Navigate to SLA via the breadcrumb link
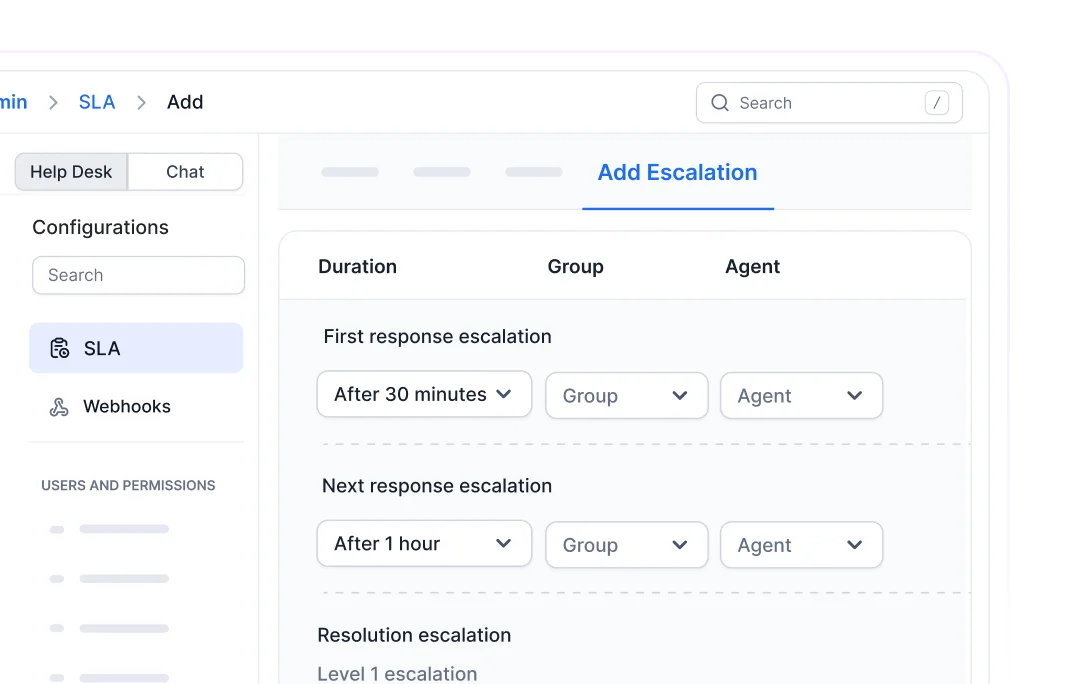 96,101
